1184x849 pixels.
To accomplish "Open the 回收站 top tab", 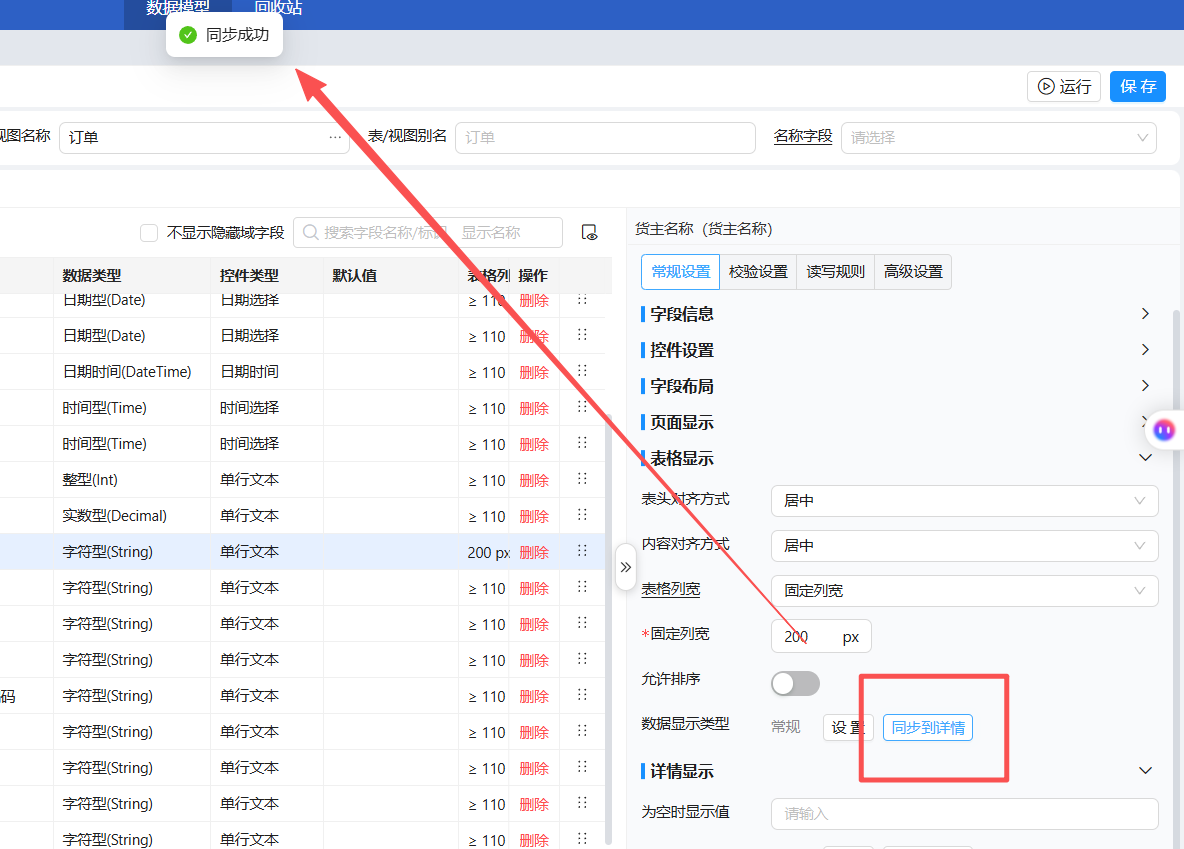I will [x=278, y=8].
